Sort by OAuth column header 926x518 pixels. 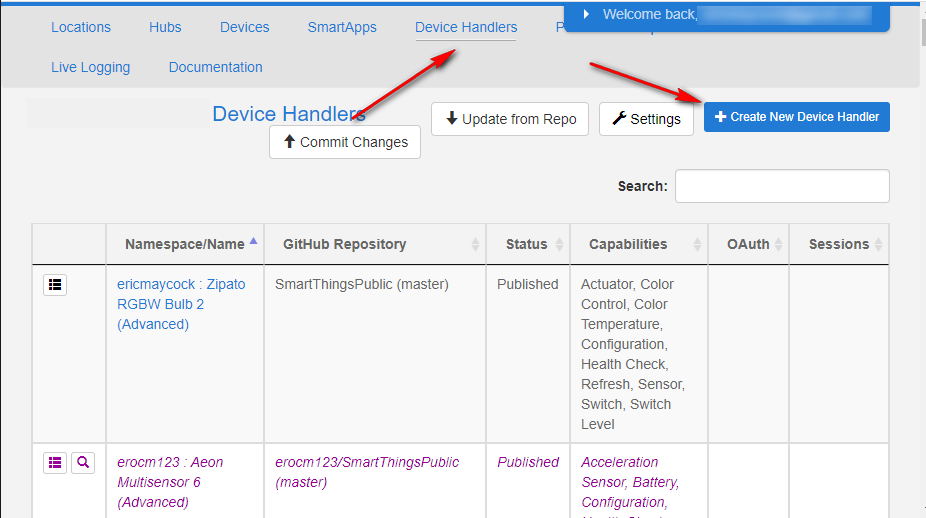point(748,244)
